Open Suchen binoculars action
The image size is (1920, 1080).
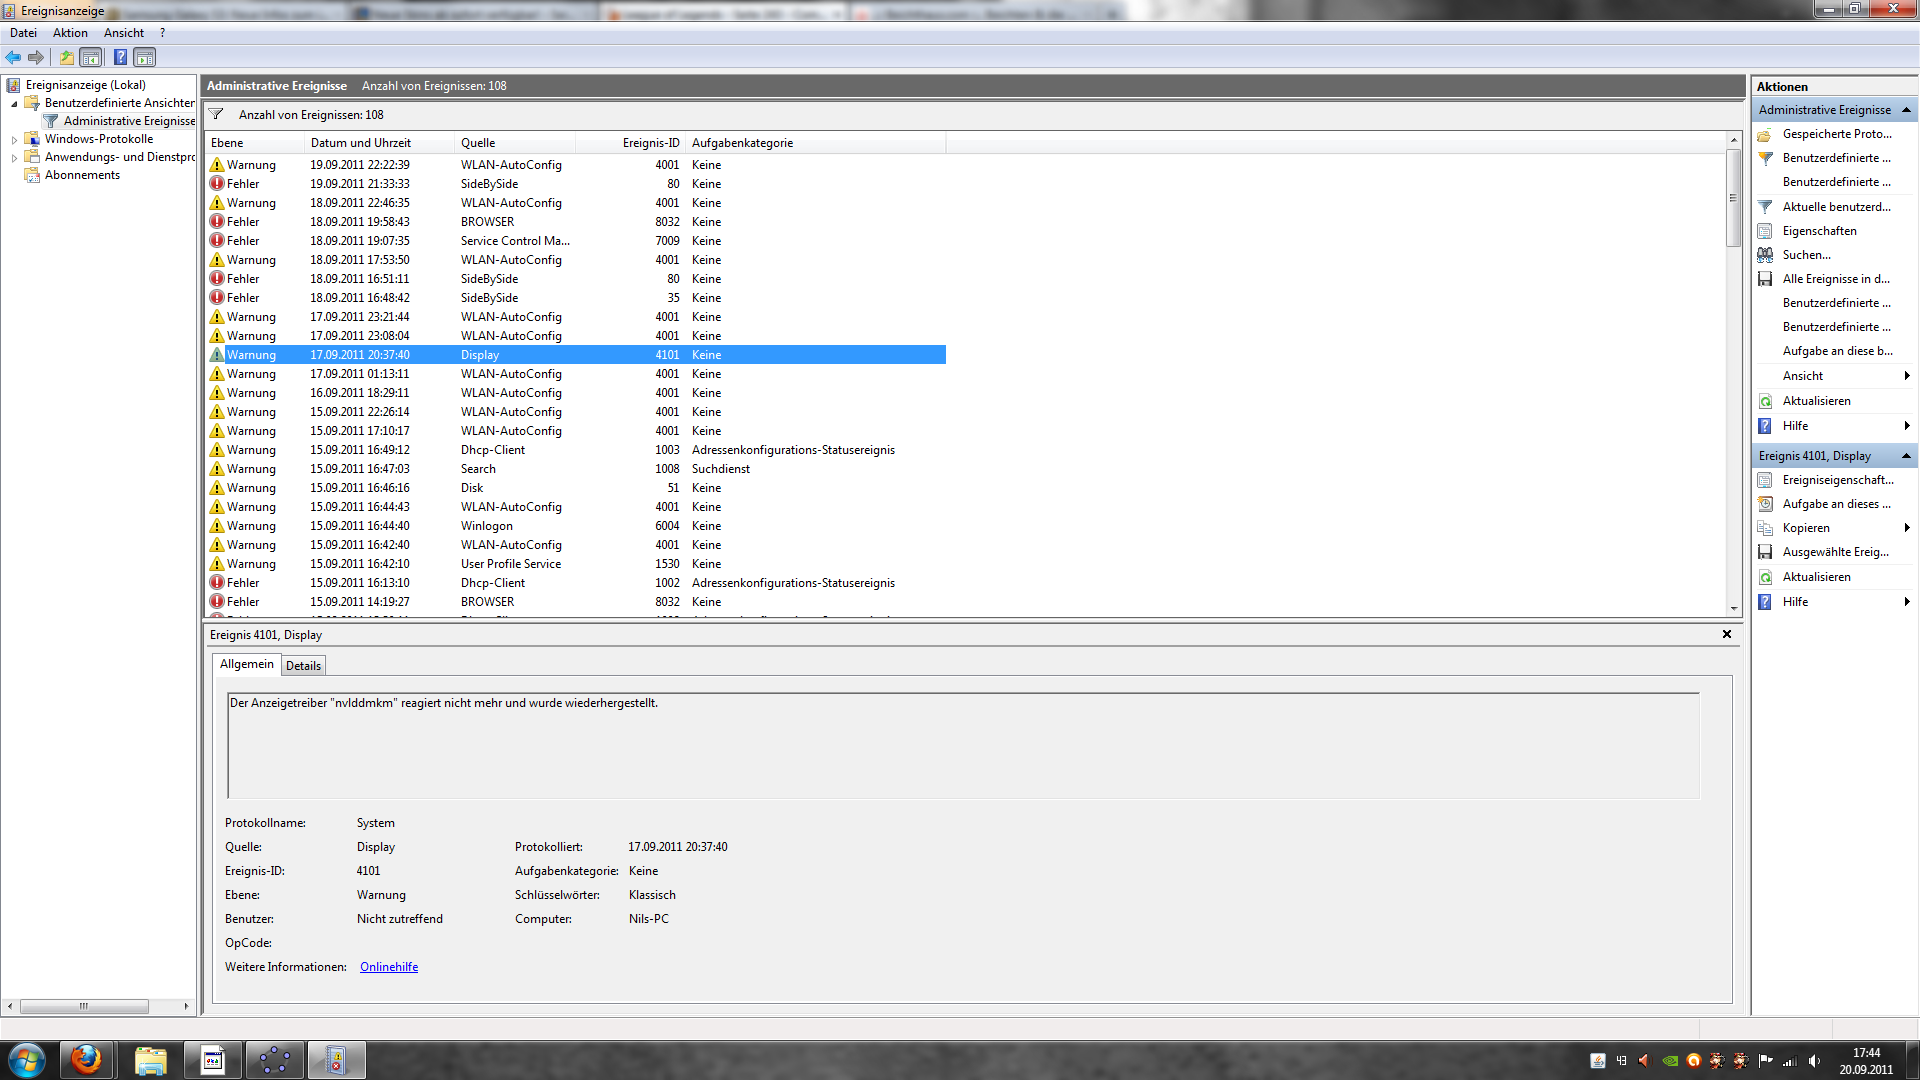click(x=1806, y=255)
